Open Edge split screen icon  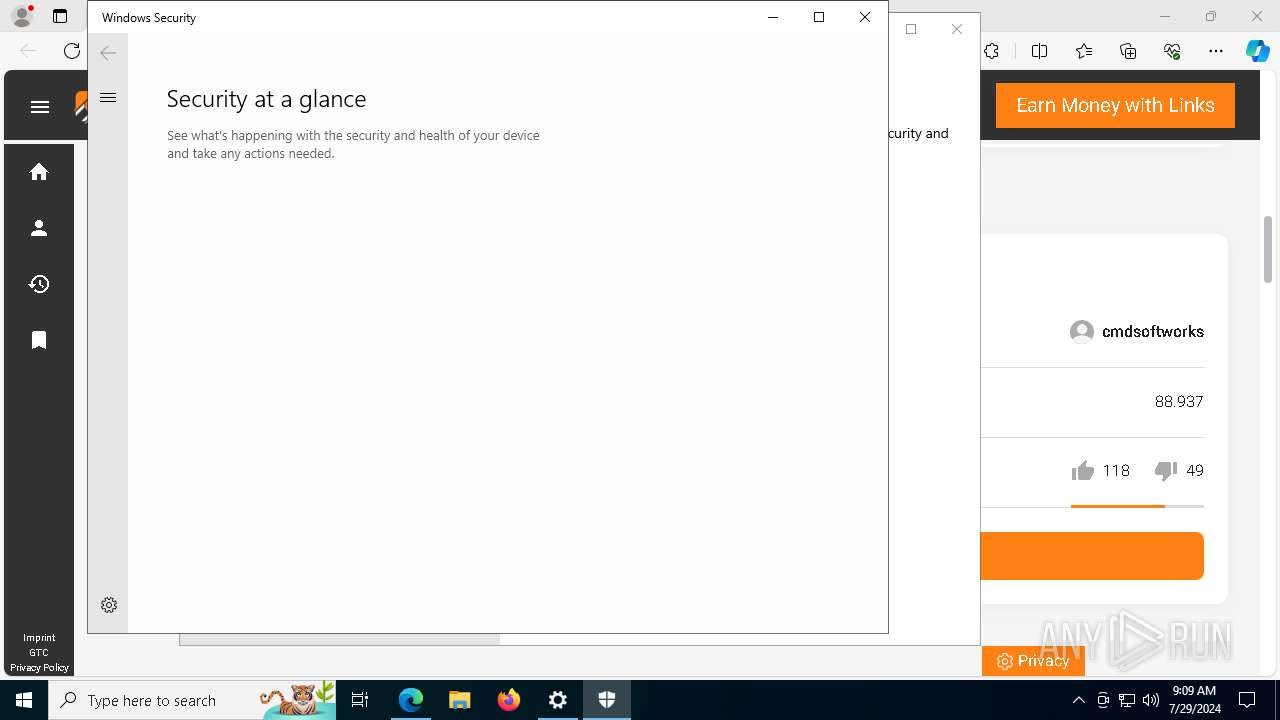tap(1039, 51)
